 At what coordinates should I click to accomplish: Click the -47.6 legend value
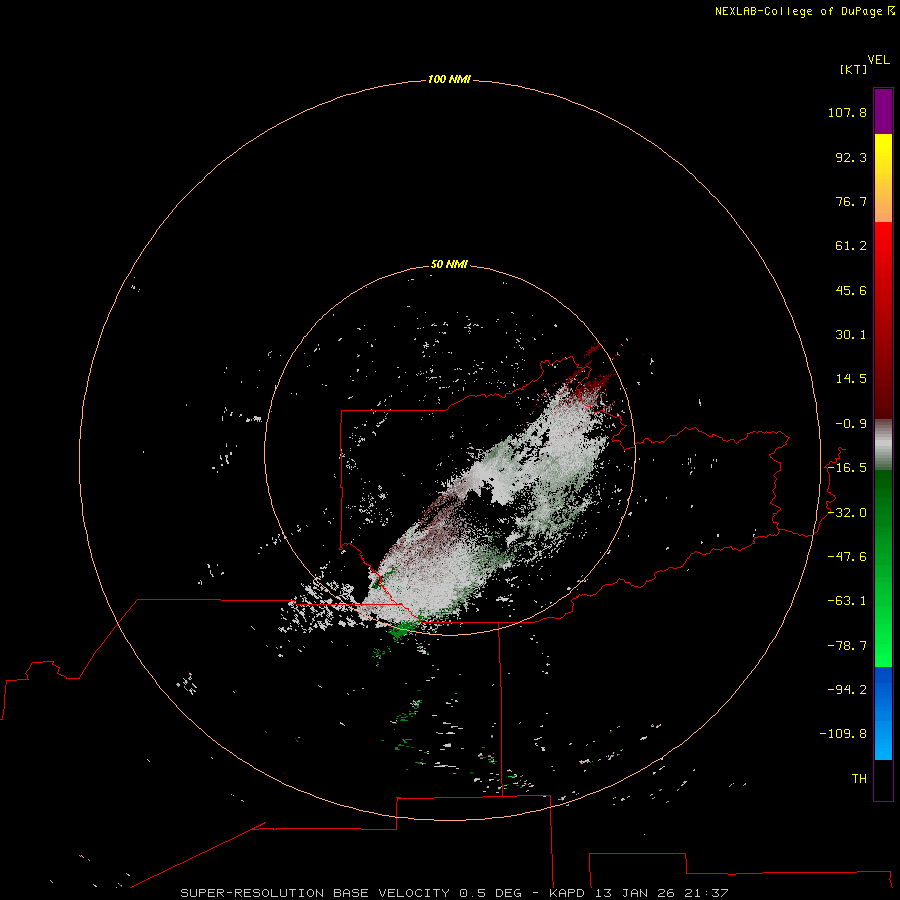click(847, 557)
